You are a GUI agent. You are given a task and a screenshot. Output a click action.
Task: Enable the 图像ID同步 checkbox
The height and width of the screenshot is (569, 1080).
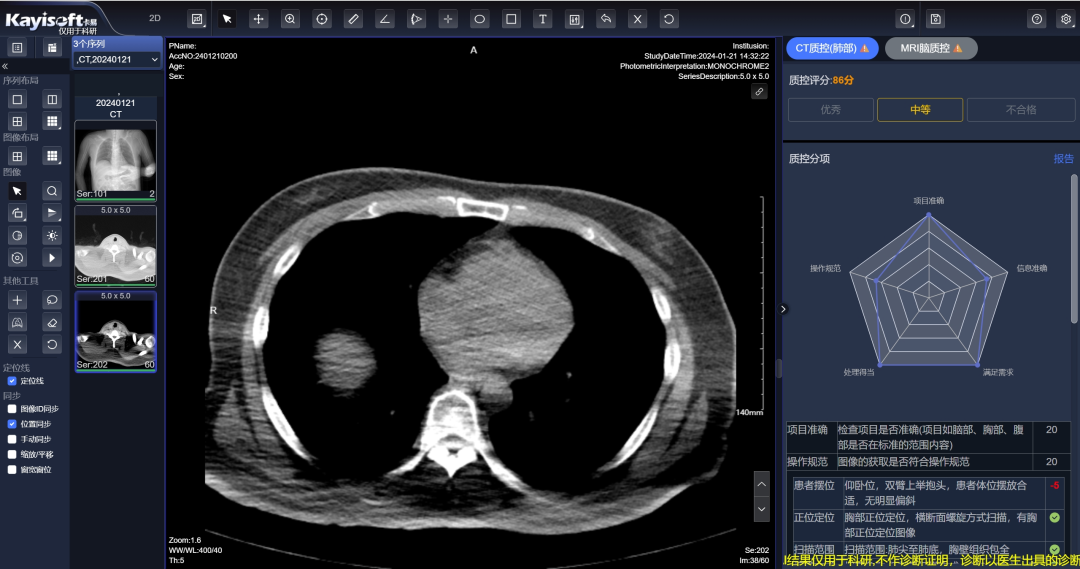[12, 409]
